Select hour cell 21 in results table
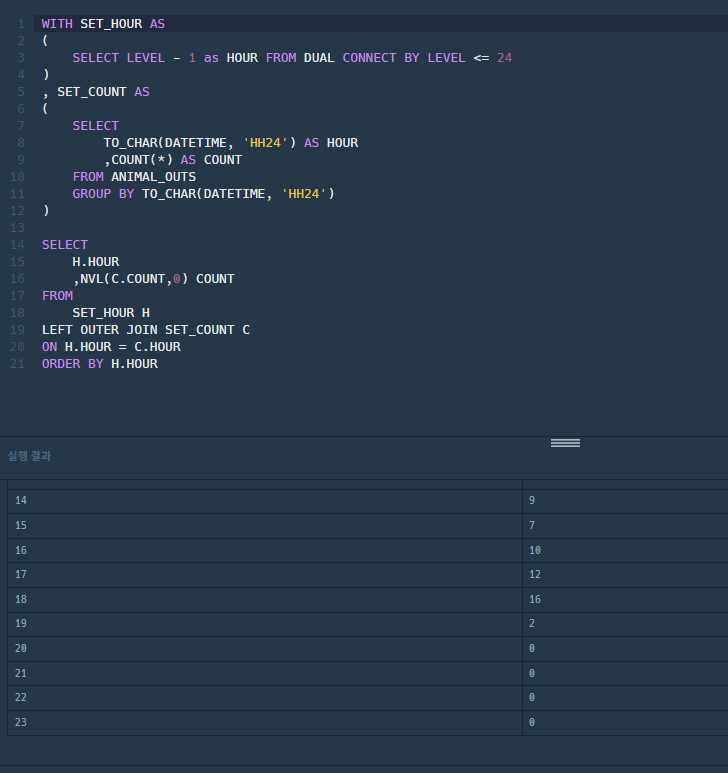Viewport: 728px width, 773px height. pyautogui.click(x=265, y=673)
